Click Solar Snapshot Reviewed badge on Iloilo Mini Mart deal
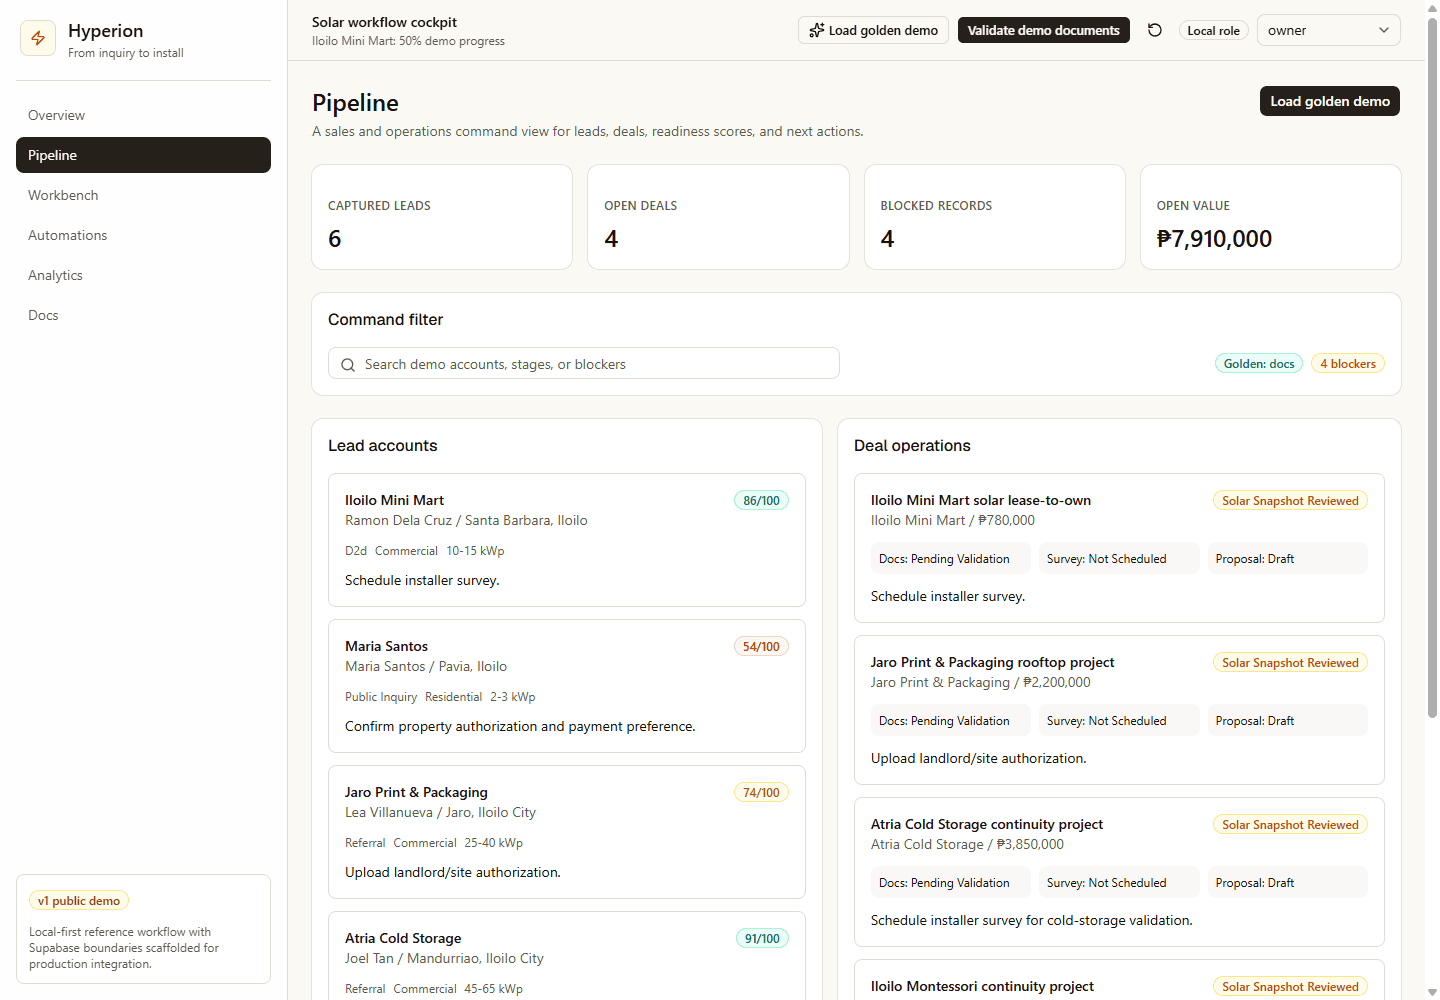1440x1000 pixels. [1290, 501]
